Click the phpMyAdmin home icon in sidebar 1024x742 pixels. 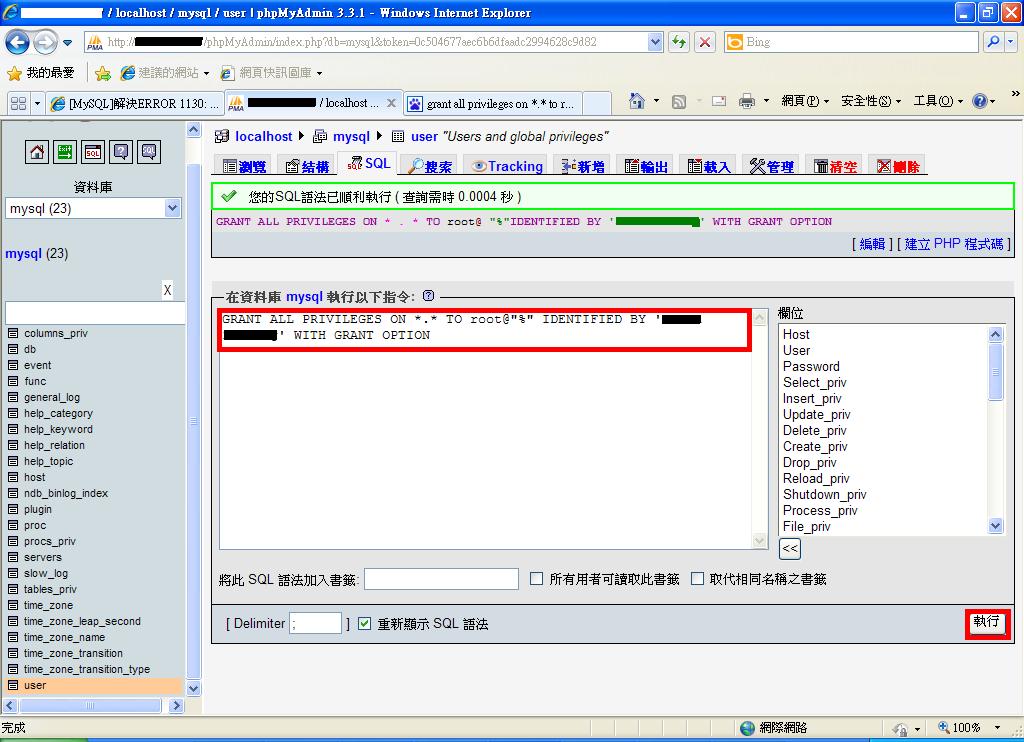[37, 152]
